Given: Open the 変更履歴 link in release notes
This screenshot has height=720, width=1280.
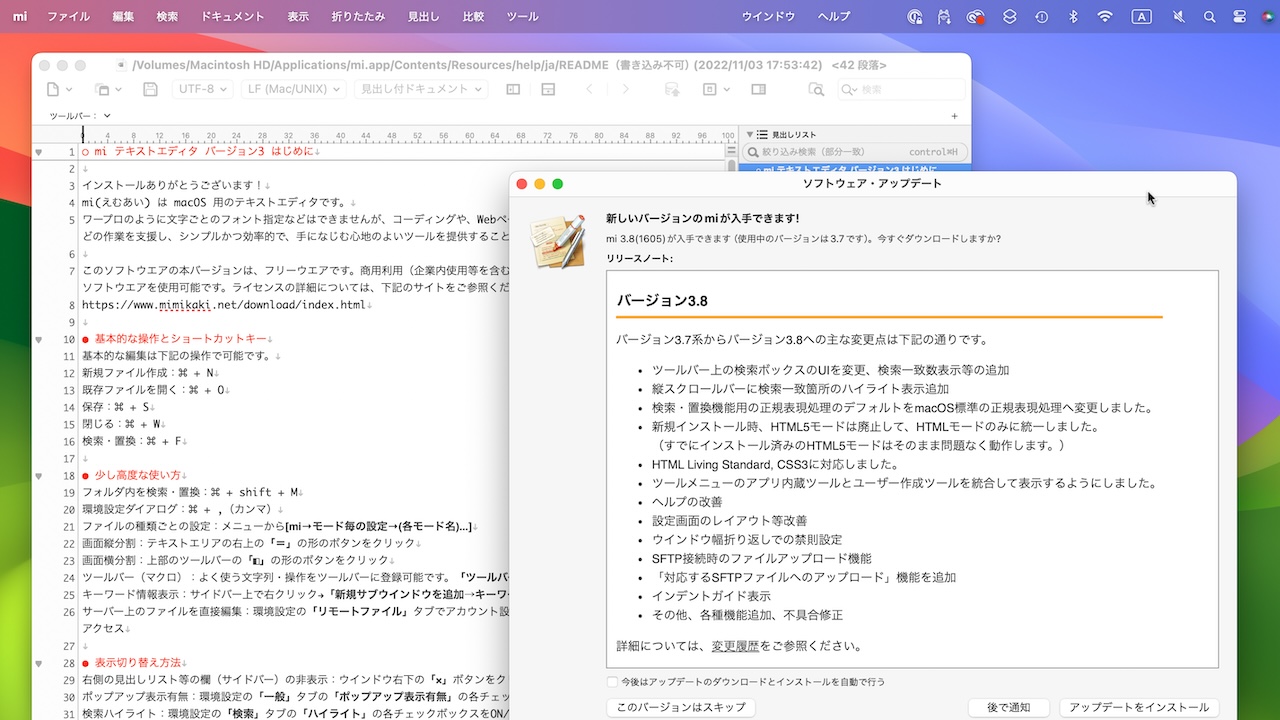Looking at the screenshot, I should (x=735, y=646).
